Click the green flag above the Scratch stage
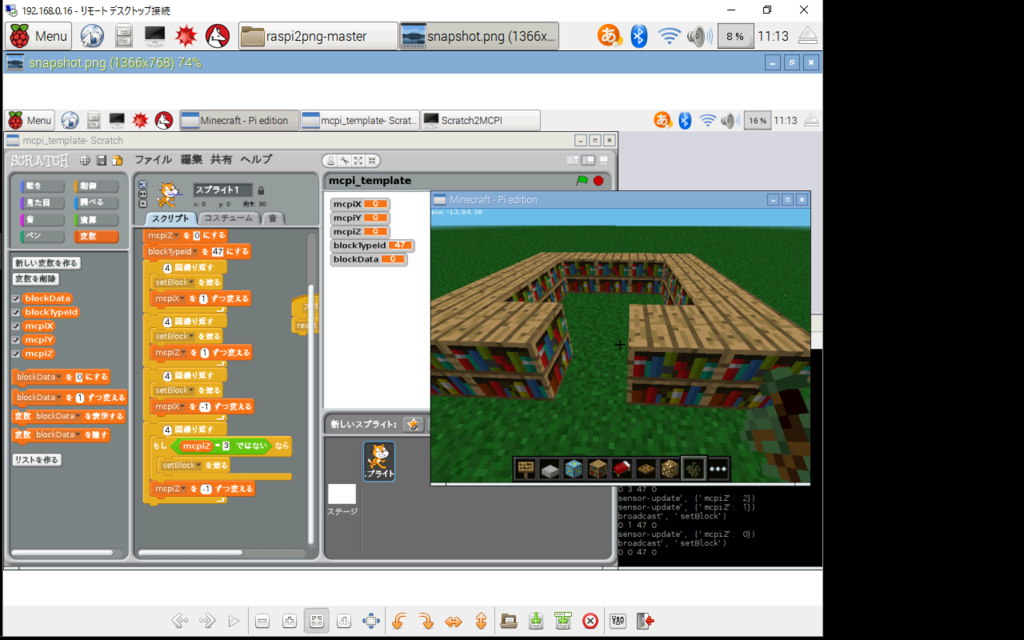Viewport: 1024px width, 640px height. coord(582,180)
